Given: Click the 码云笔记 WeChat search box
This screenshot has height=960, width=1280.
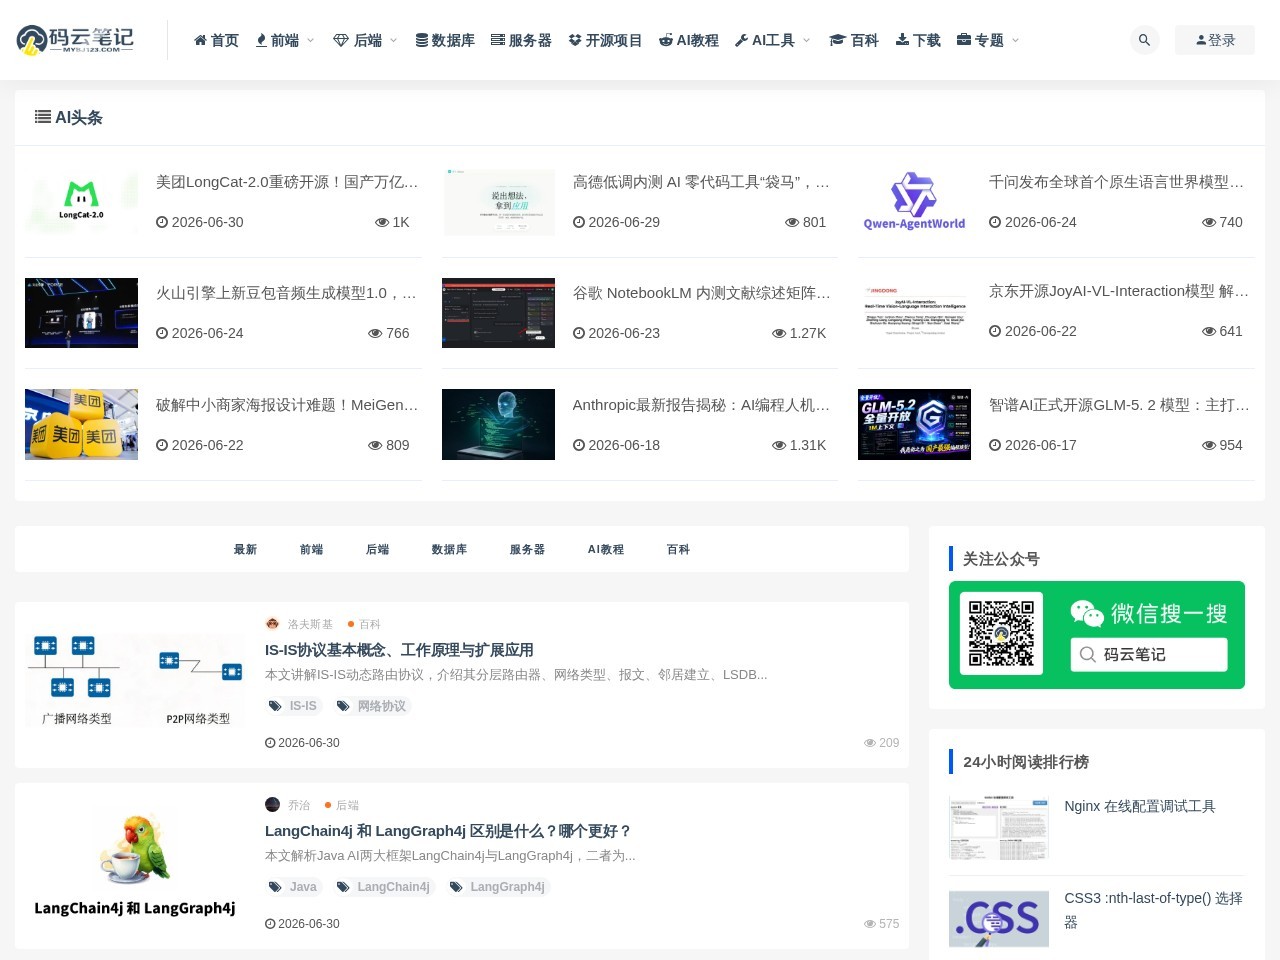Looking at the screenshot, I should click(1149, 654).
